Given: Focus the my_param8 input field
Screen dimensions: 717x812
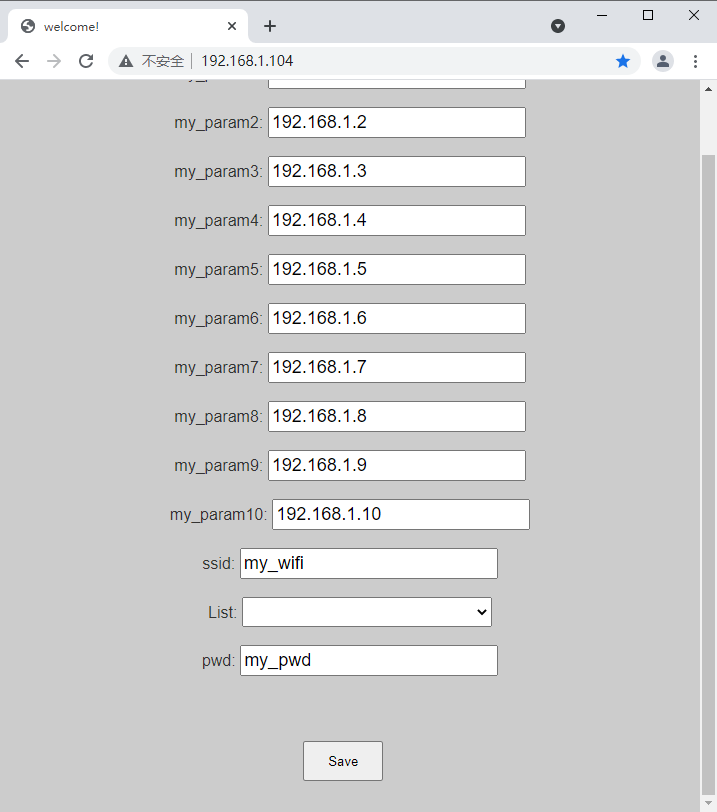Looking at the screenshot, I should 397,416.
